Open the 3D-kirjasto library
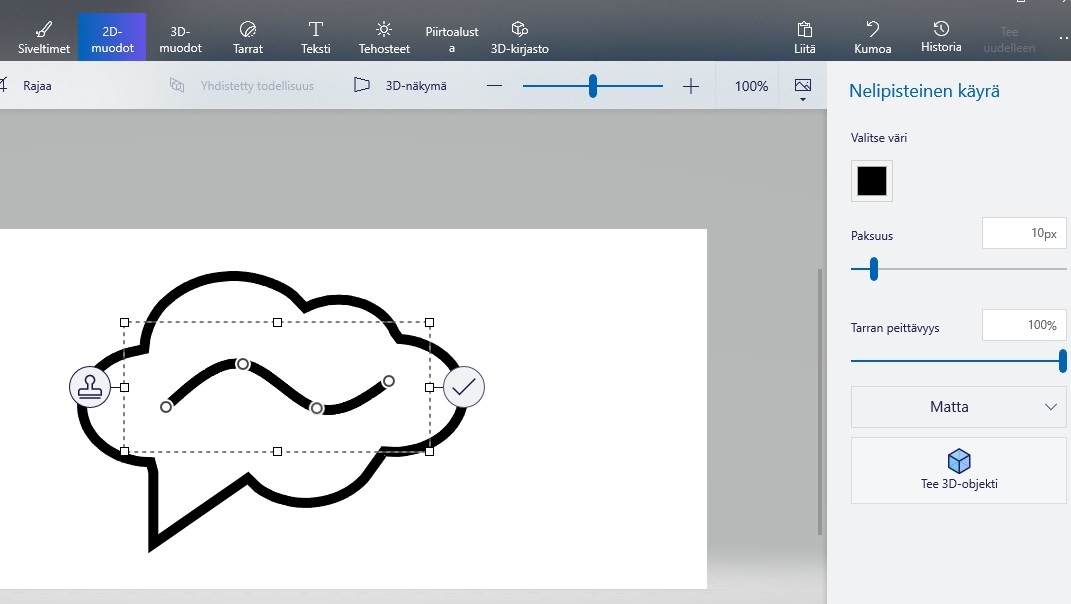This screenshot has width=1071, height=604. point(519,37)
